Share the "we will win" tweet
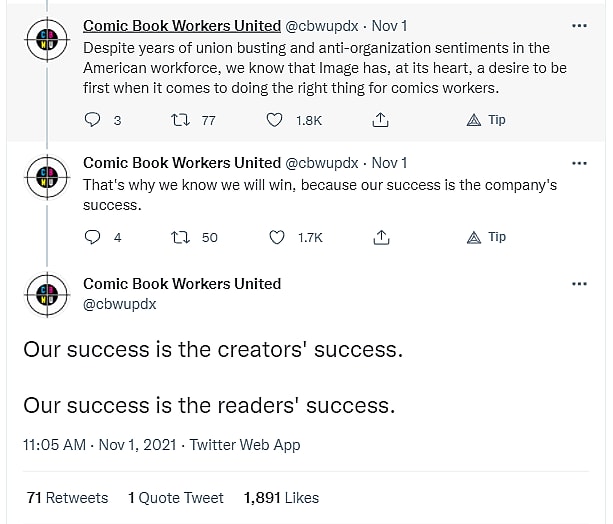 [x=380, y=237]
